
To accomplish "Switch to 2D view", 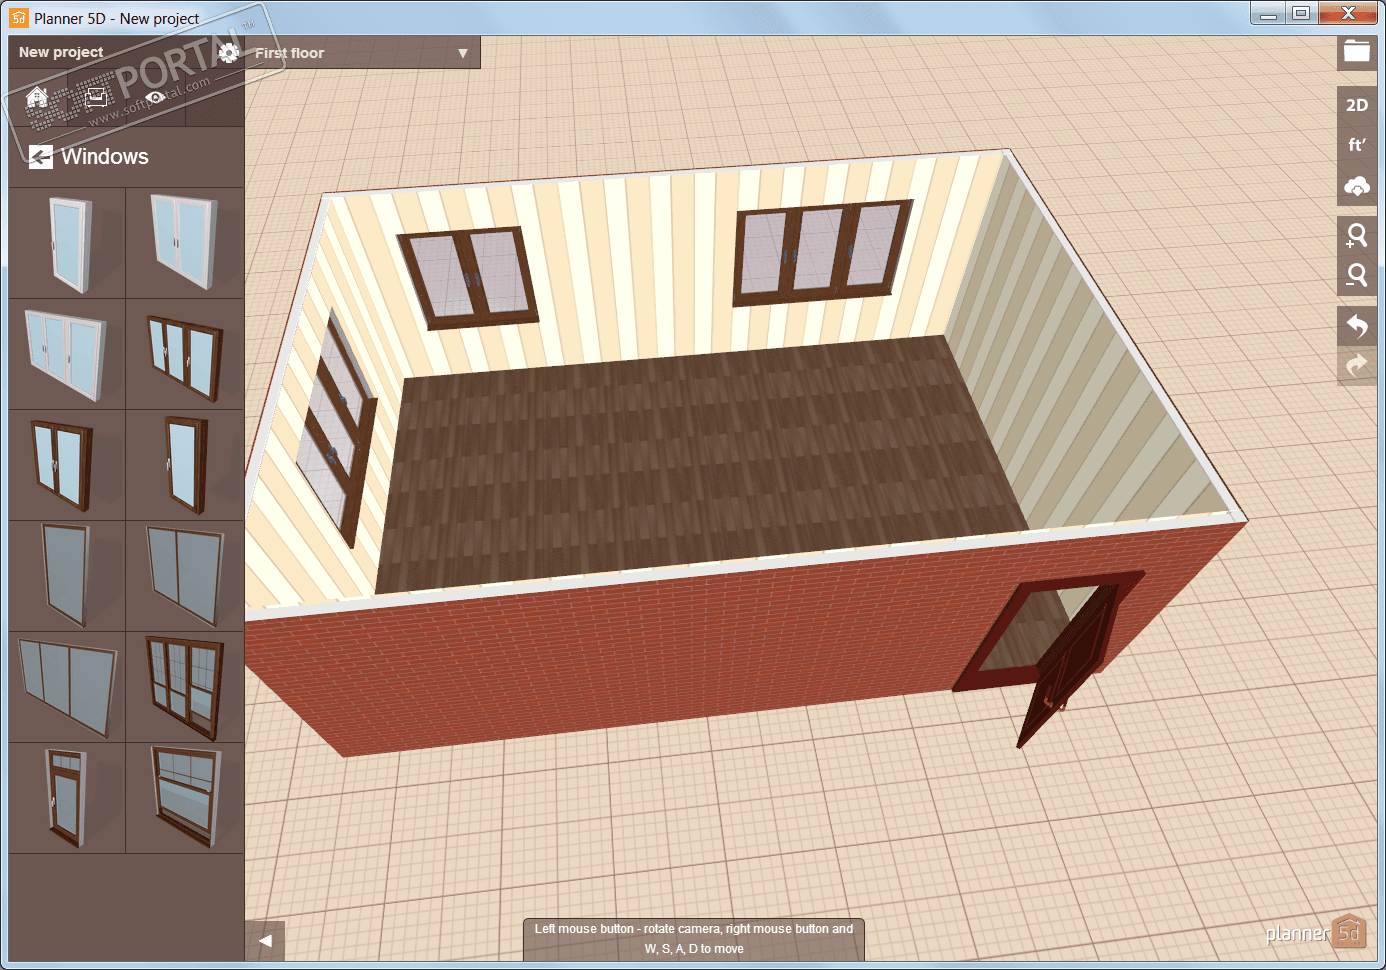I will tap(1357, 105).
